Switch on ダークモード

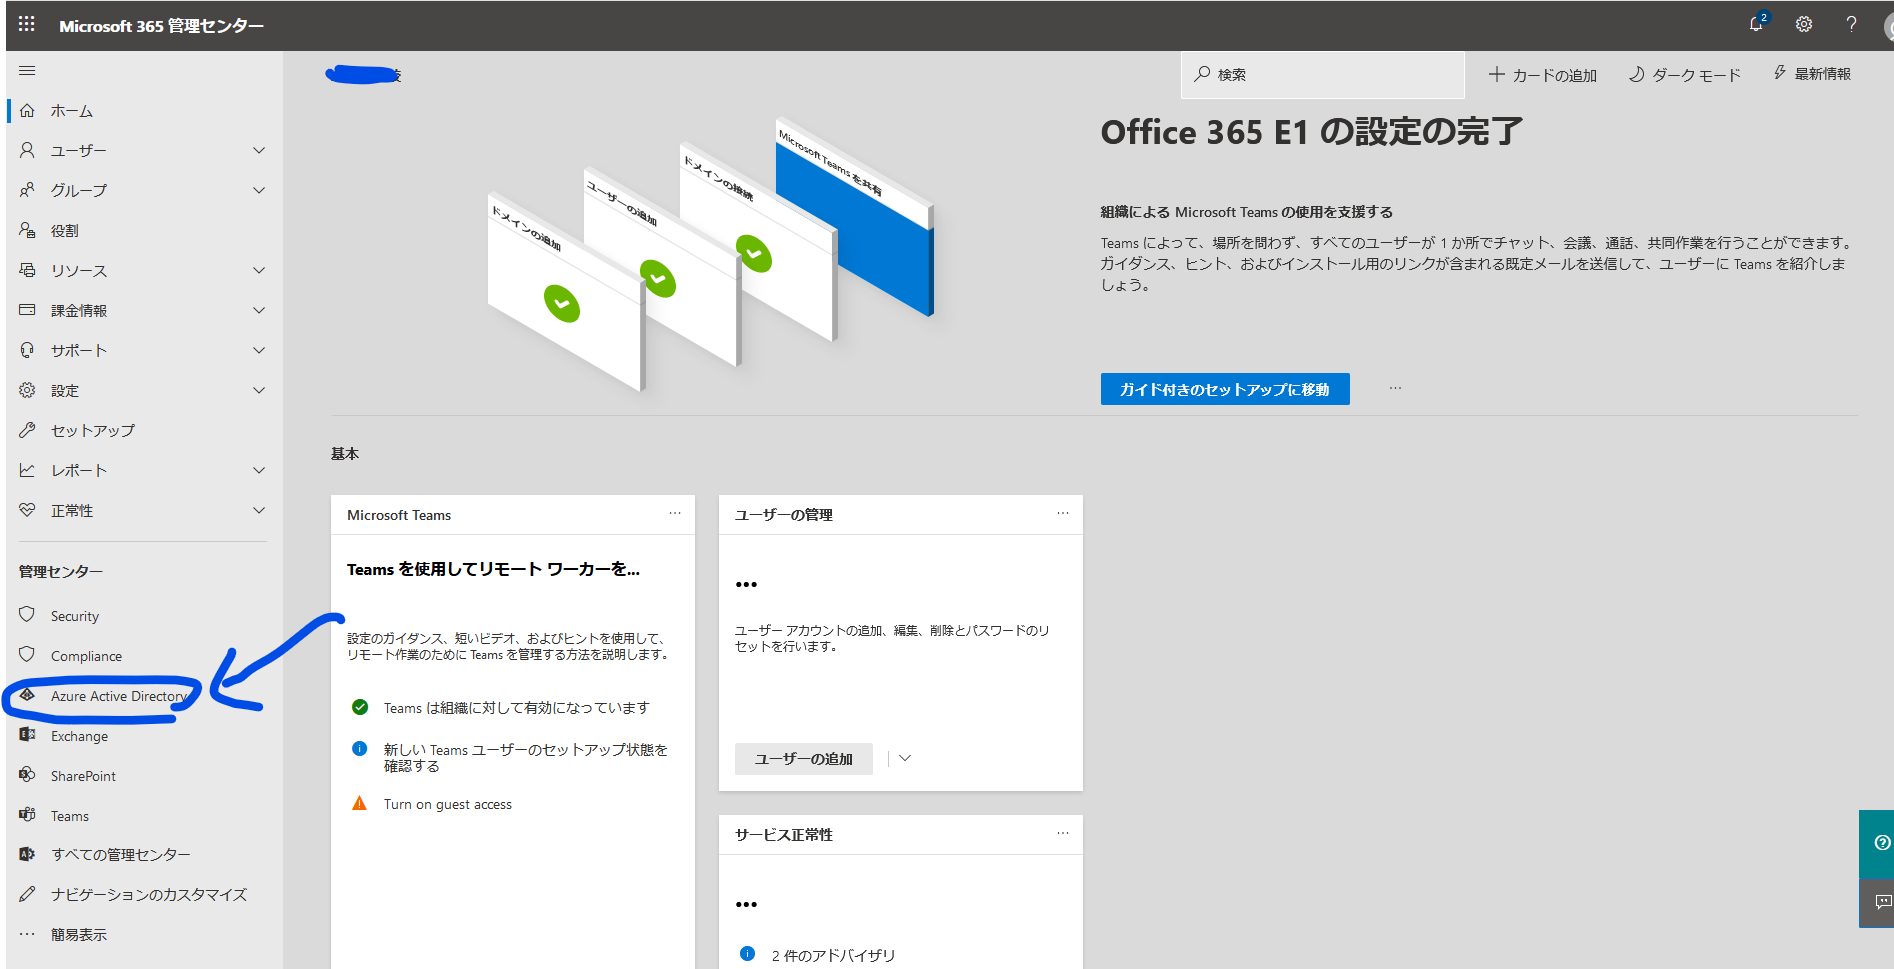tap(1685, 75)
